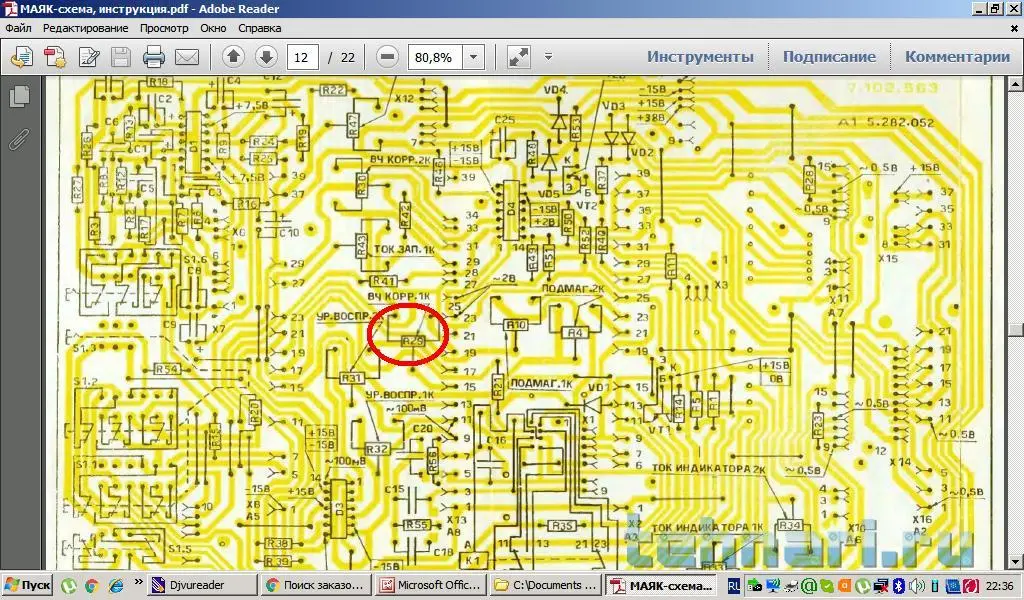Expand quick launch overflow chevron

coord(138,582)
